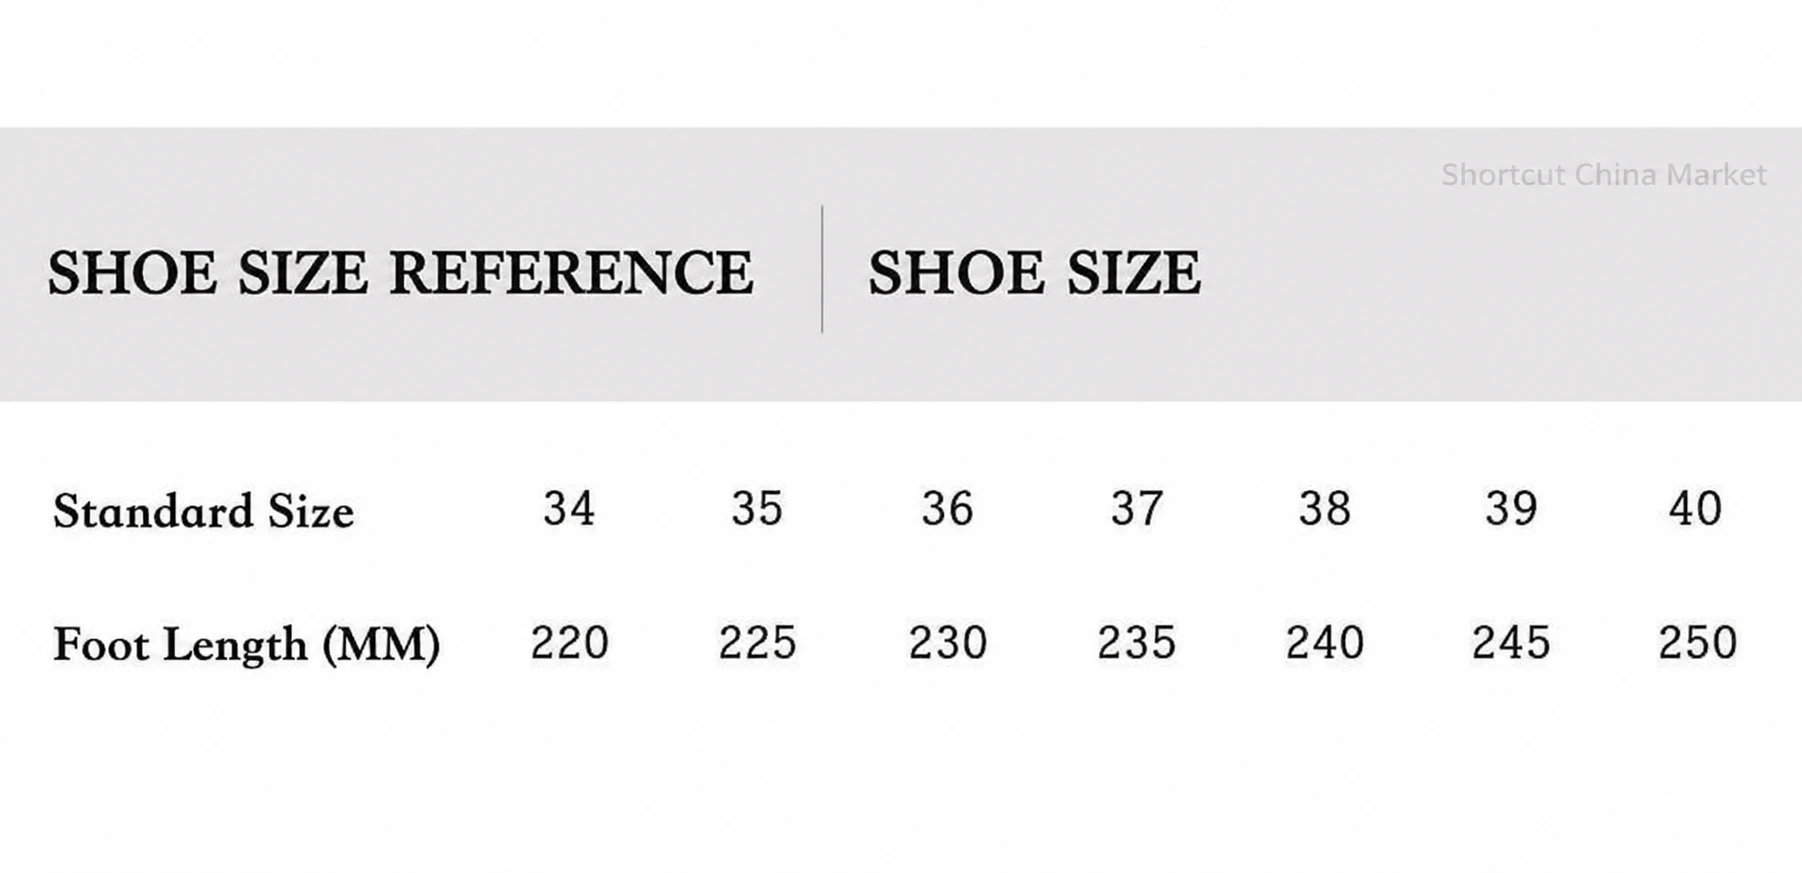The height and width of the screenshot is (873, 1802).
Task: Select standard size 40
Action: [x=1696, y=508]
